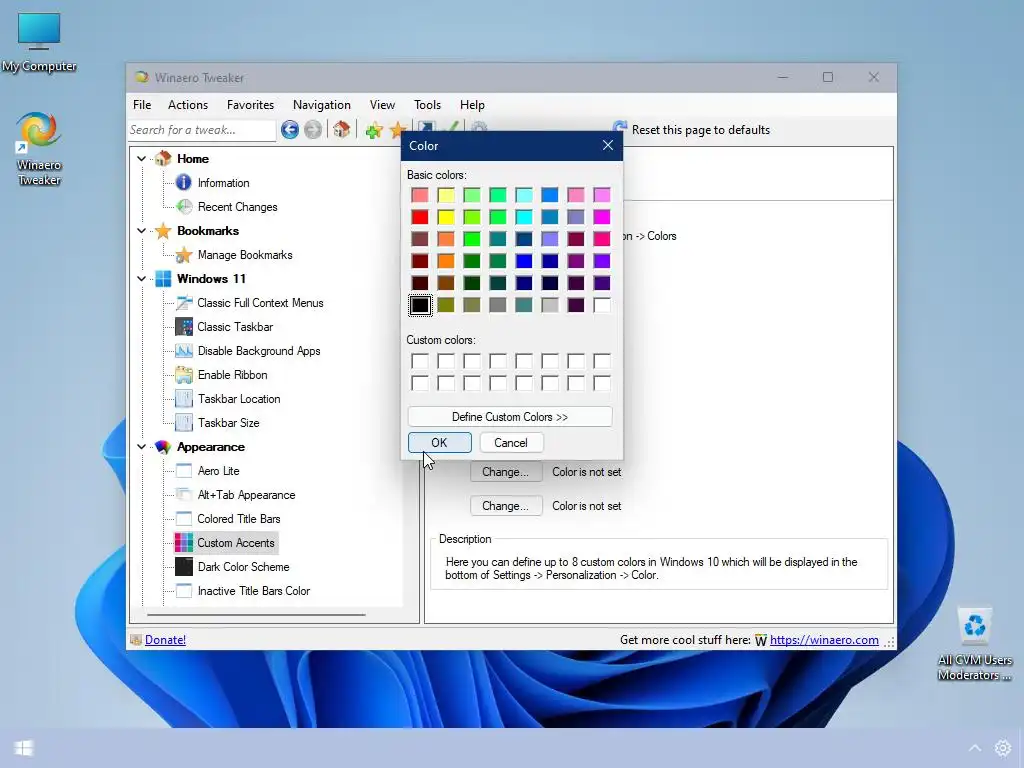Open the Windows Start button
The width and height of the screenshot is (1024, 768).
(24, 748)
